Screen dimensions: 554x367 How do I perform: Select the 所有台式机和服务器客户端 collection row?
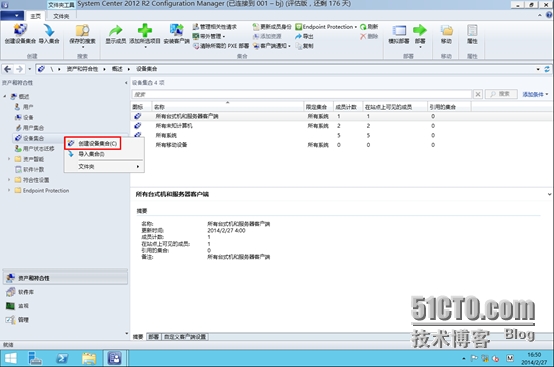(x=341, y=116)
